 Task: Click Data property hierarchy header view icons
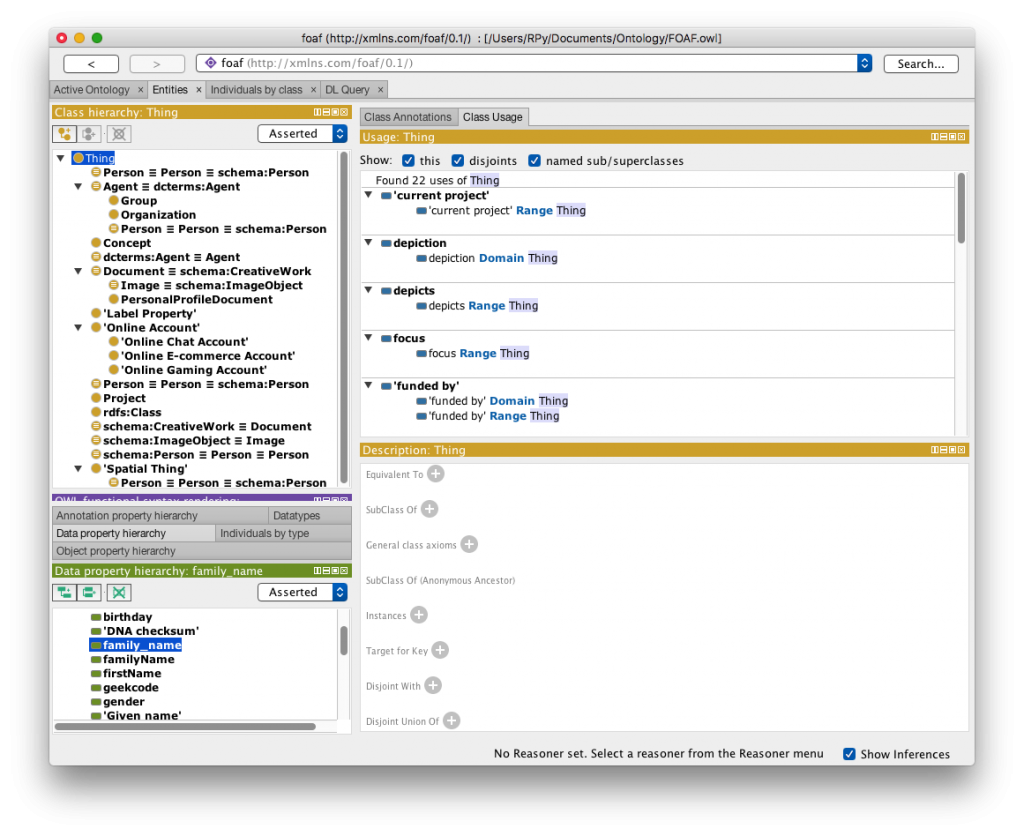[331, 571]
